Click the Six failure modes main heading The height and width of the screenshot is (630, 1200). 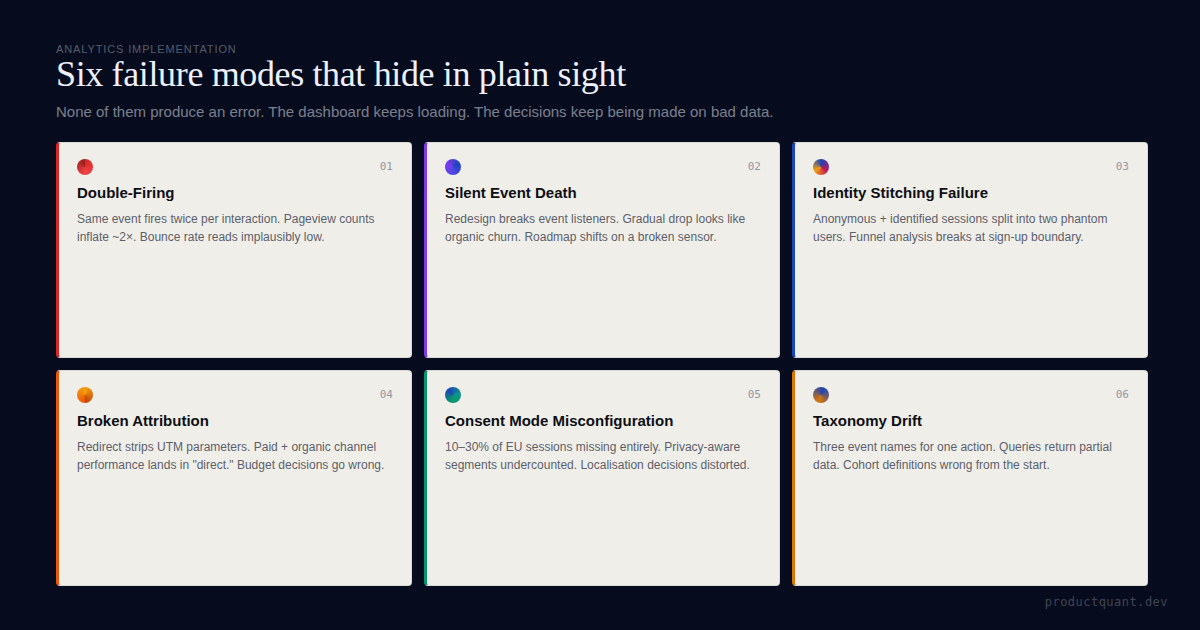tap(341, 75)
